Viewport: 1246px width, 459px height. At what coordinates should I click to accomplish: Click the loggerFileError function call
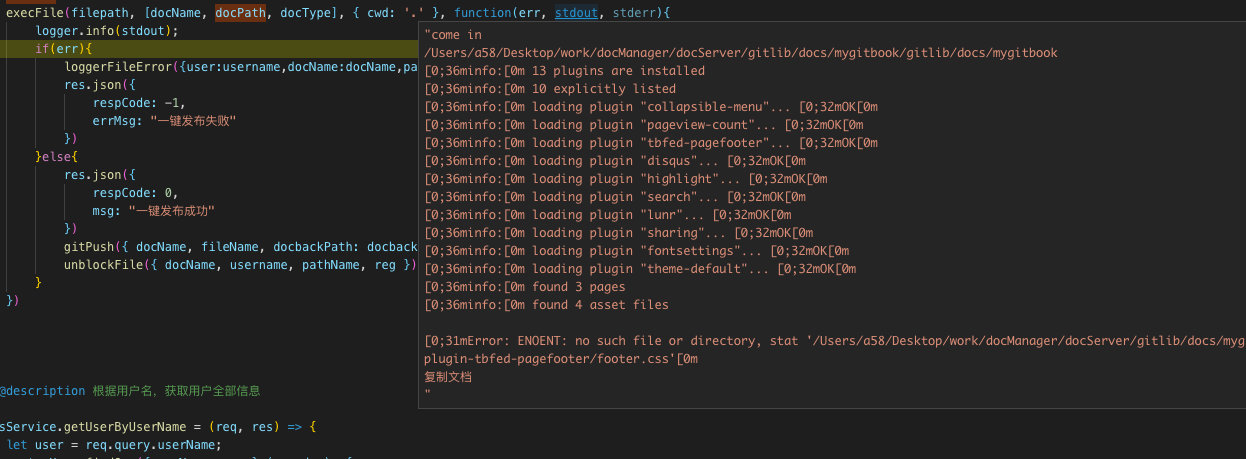point(118,67)
